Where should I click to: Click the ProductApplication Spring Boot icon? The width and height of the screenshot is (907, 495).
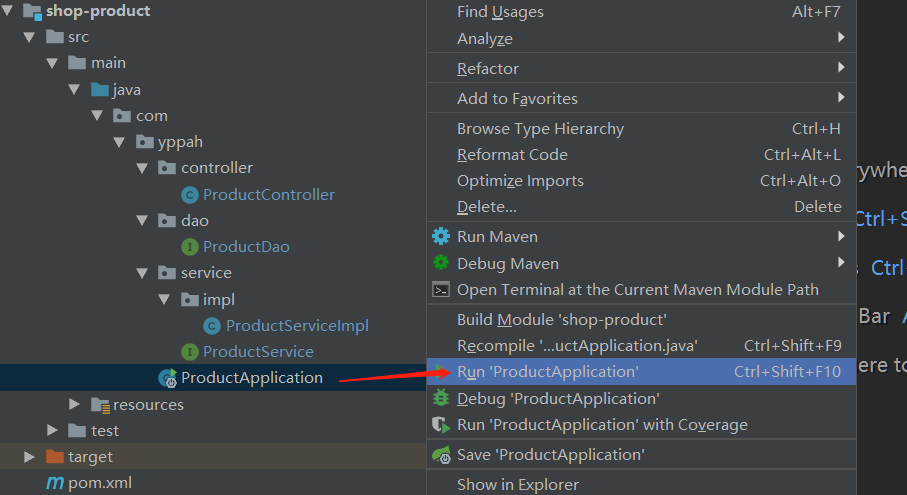[168, 378]
